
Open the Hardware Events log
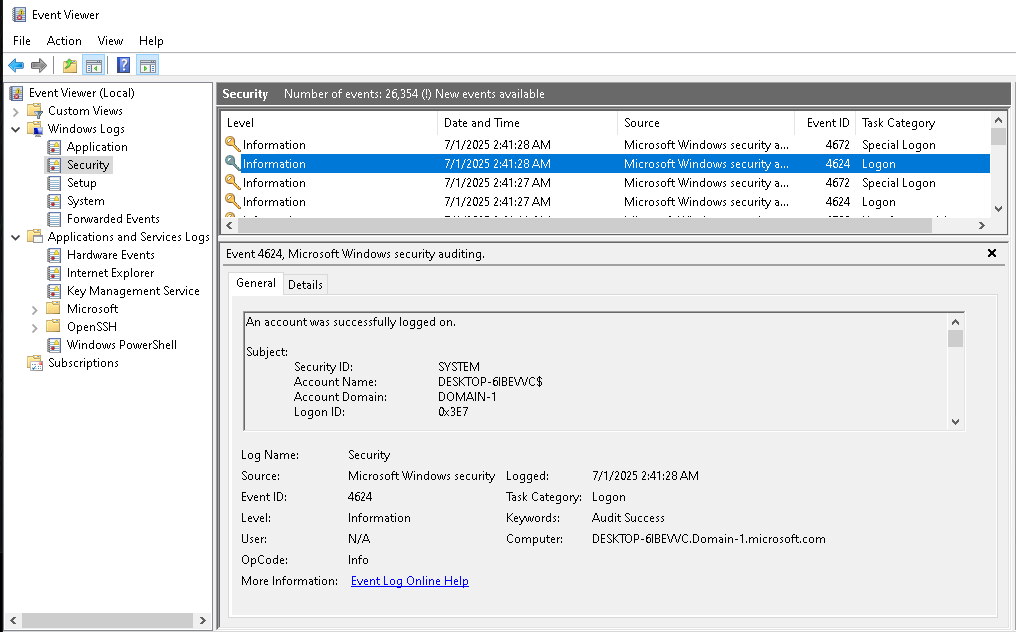click(x=111, y=255)
